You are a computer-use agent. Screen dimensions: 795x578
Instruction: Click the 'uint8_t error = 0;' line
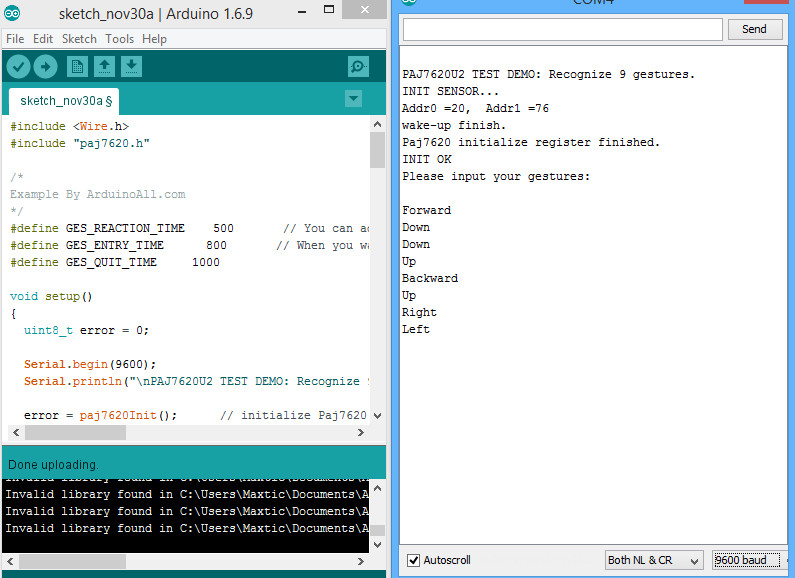point(86,331)
